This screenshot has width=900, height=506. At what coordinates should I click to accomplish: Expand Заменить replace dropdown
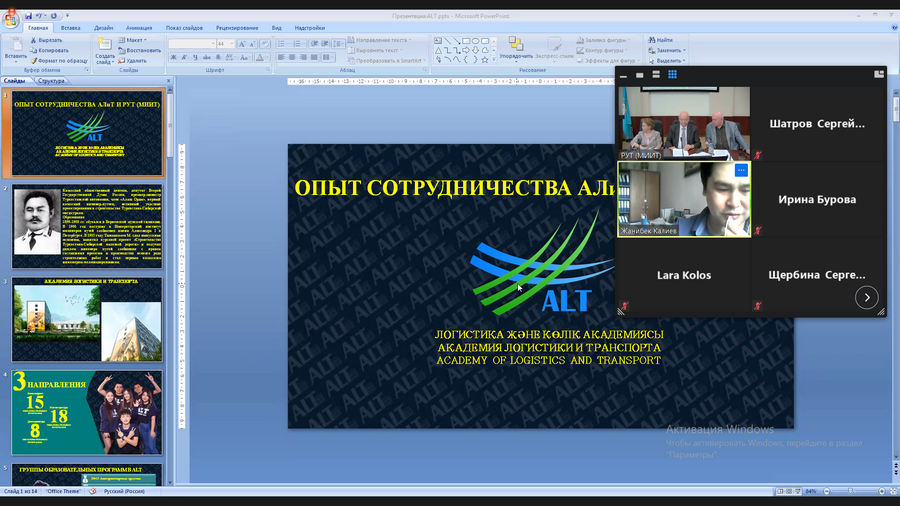[x=667, y=50]
